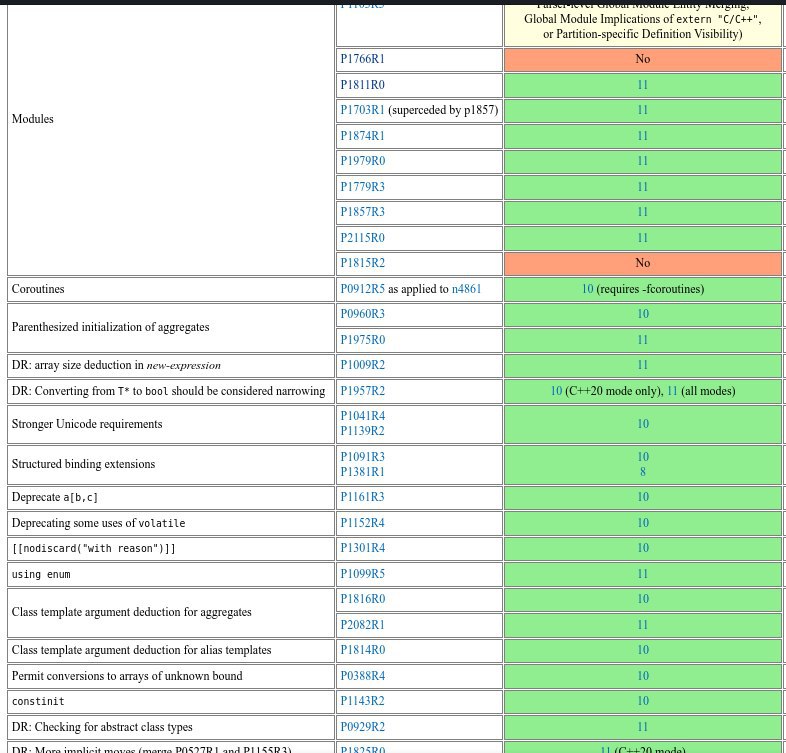Open version 11 in using enum row
Screen dimensions: 786x753
pos(643,574)
